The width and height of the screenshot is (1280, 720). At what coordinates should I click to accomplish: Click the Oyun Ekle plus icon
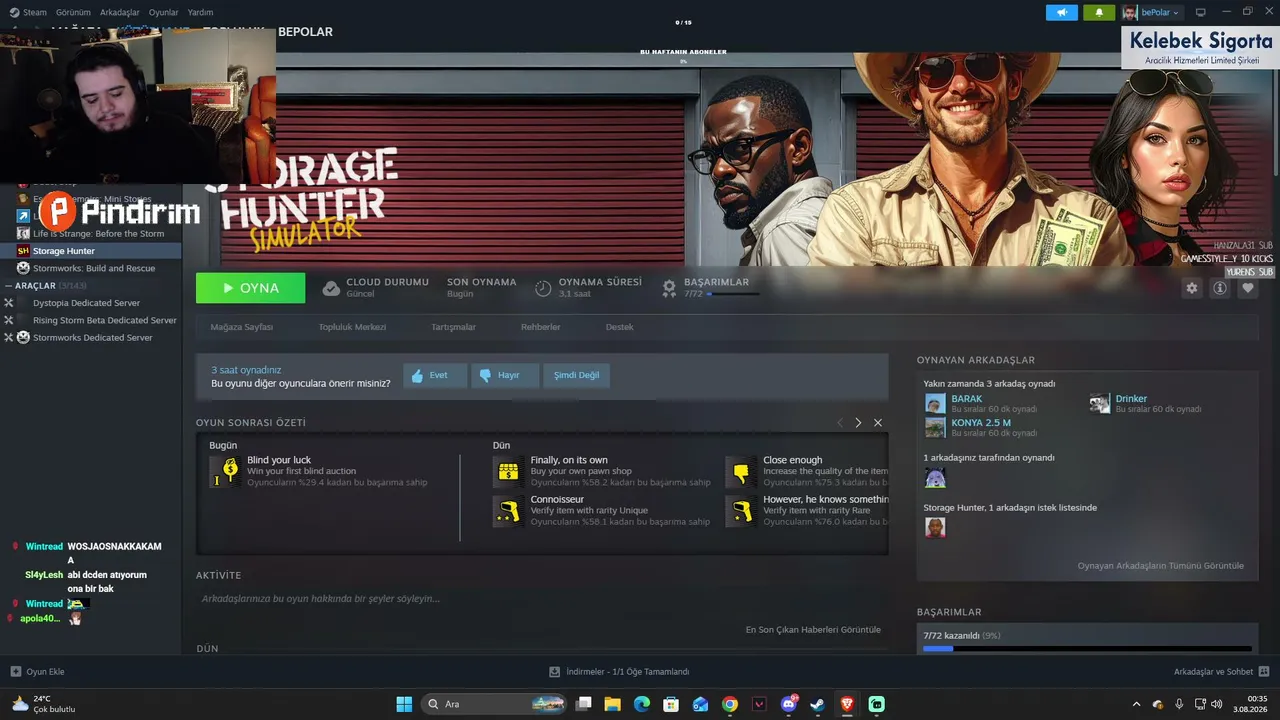click(x=15, y=672)
